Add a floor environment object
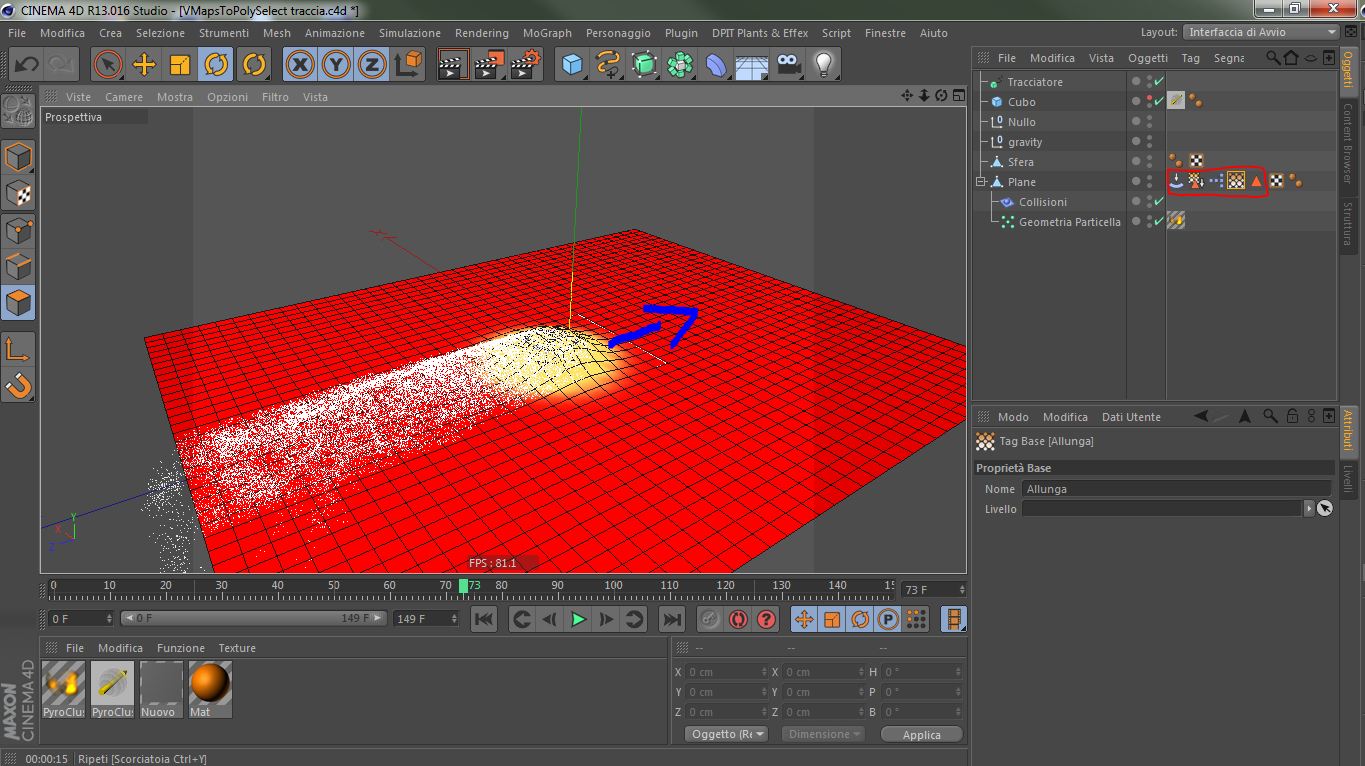The width and height of the screenshot is (1365, 766). click(x=752, y=65)
